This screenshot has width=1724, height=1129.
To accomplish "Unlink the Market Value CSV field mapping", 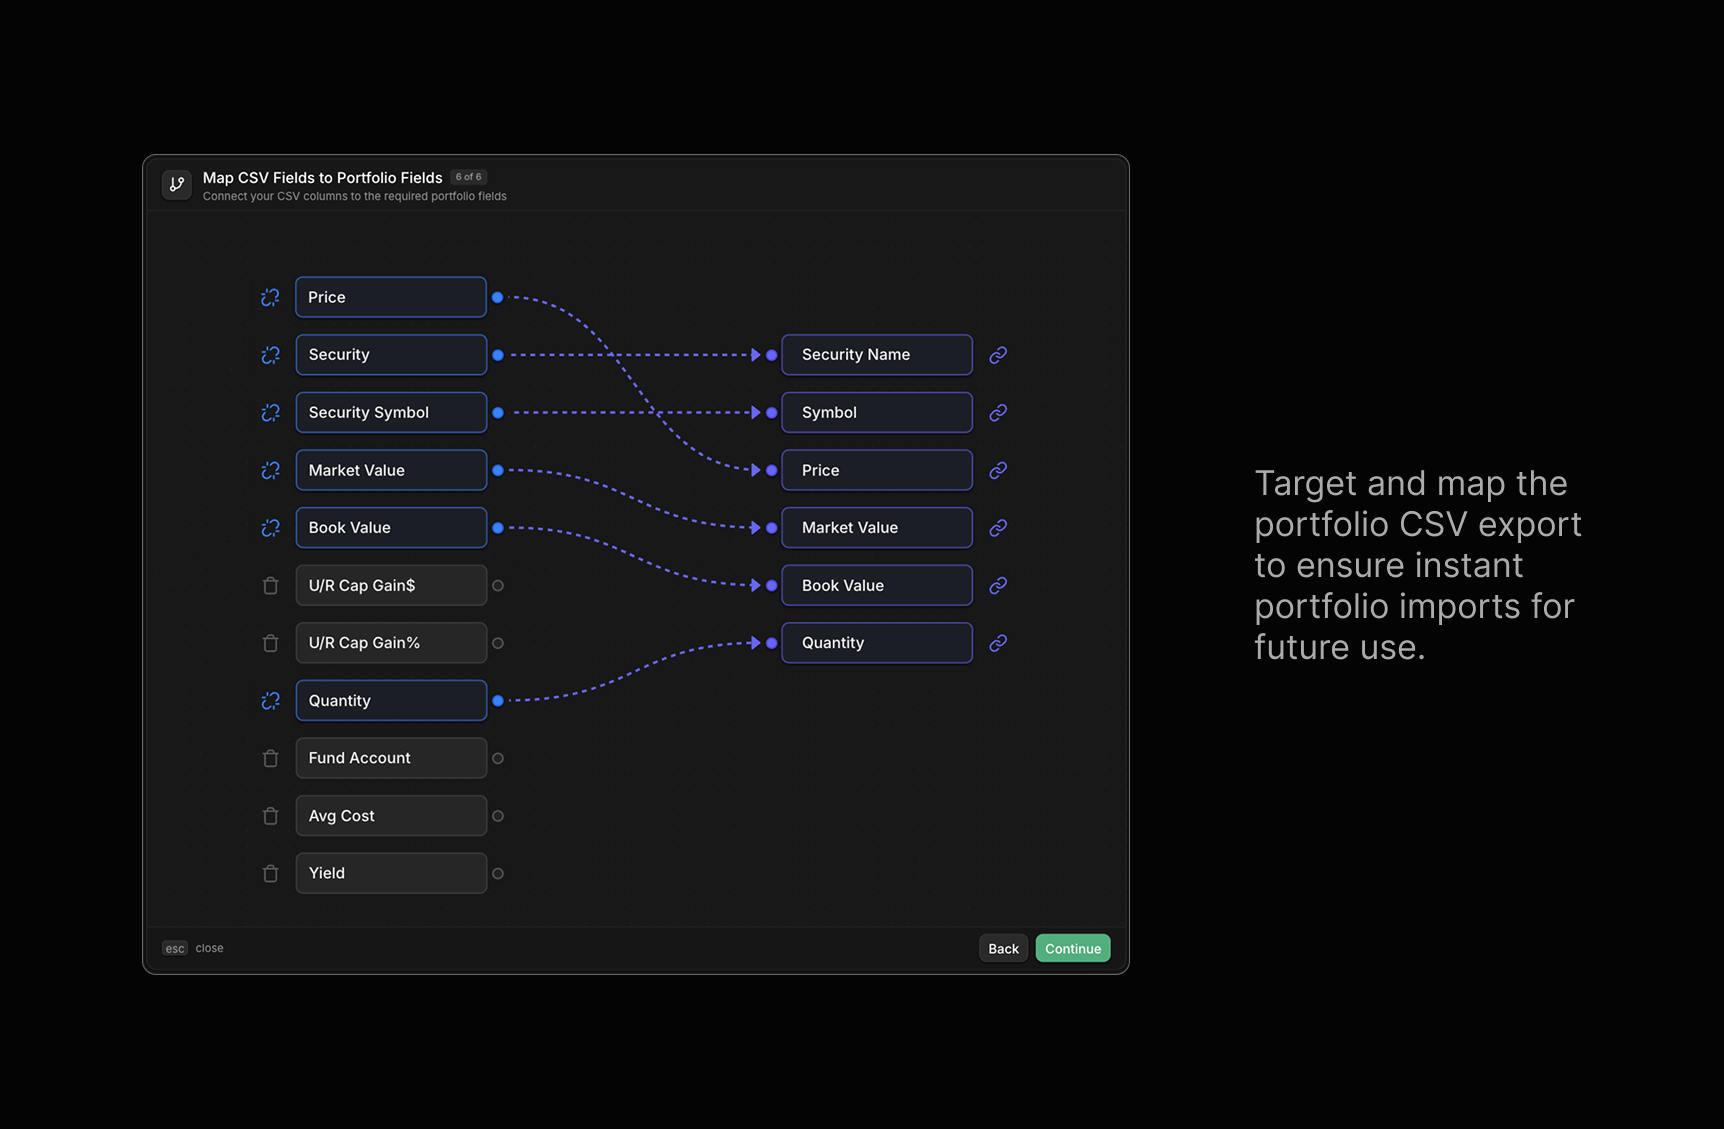I will tap(270, 470).
